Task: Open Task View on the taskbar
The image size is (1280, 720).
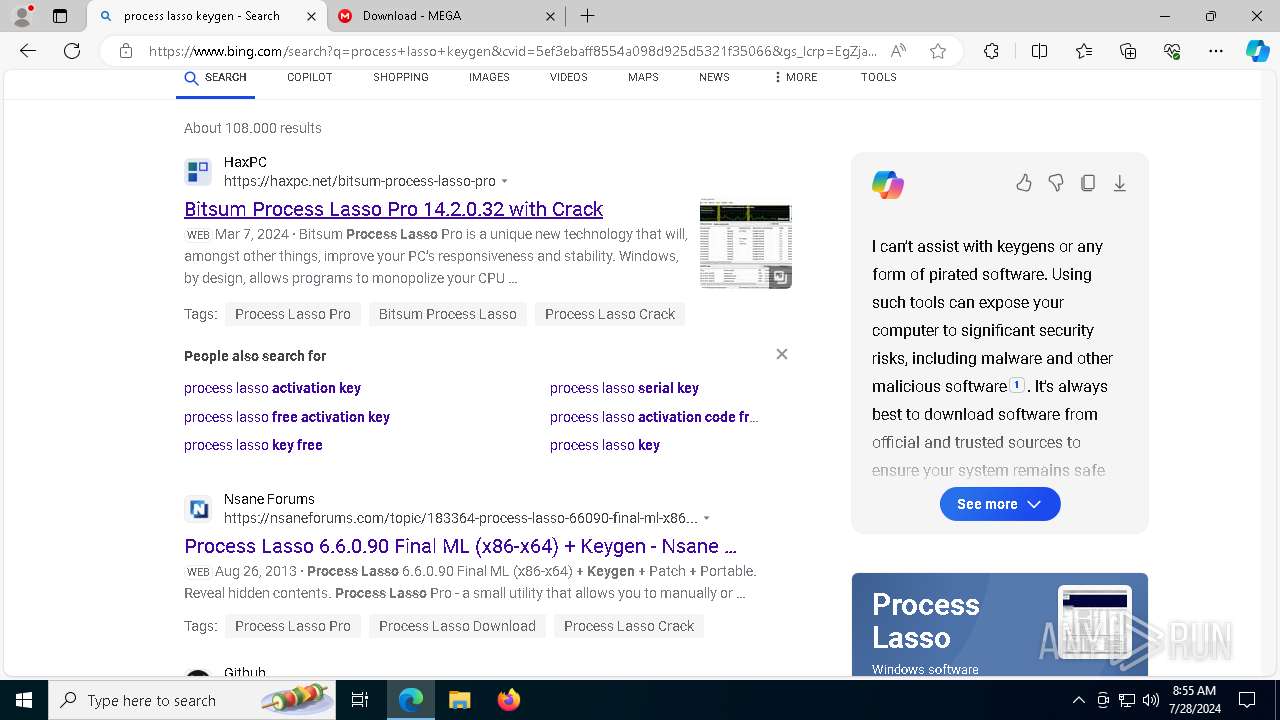Action: click(360, 700)
